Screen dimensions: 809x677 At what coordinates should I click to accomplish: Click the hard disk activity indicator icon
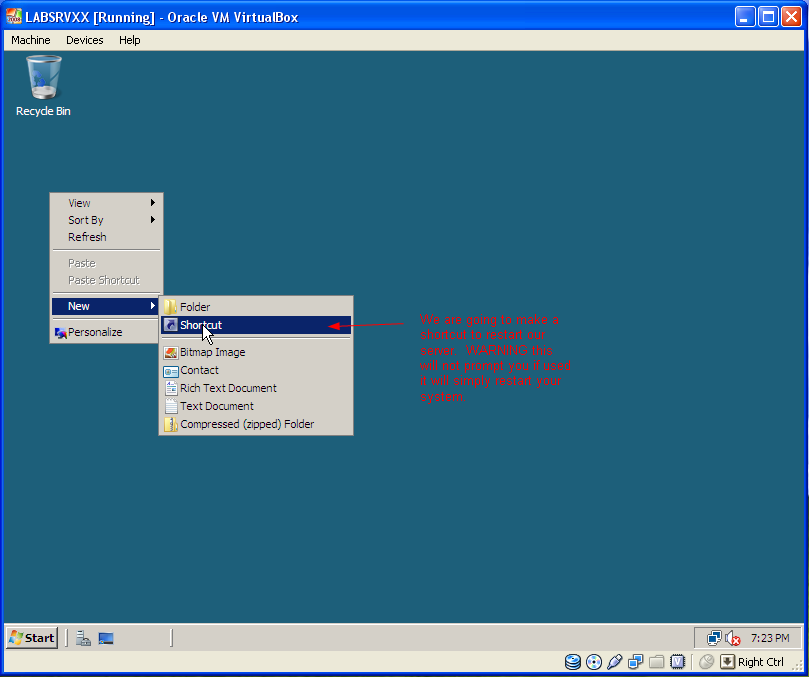click(x=573, y=662)
